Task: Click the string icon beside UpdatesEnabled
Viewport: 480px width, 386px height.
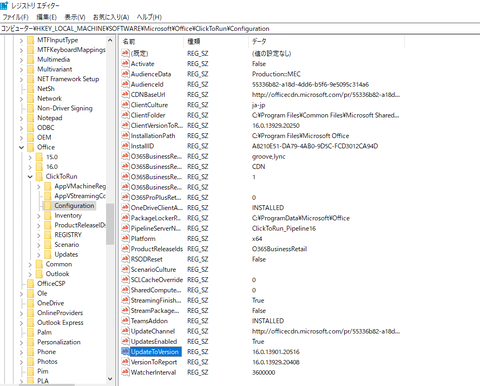Action: 125,341
